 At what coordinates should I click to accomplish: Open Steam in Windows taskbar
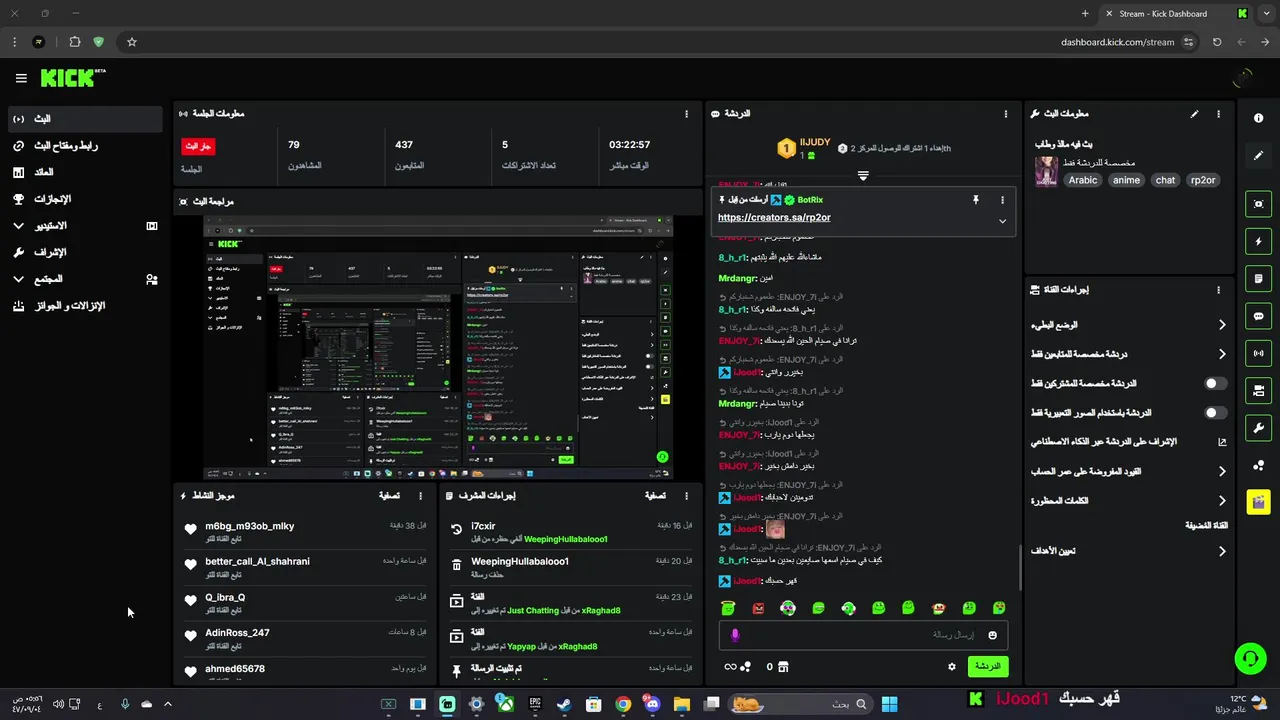click(x=564, y=704)
